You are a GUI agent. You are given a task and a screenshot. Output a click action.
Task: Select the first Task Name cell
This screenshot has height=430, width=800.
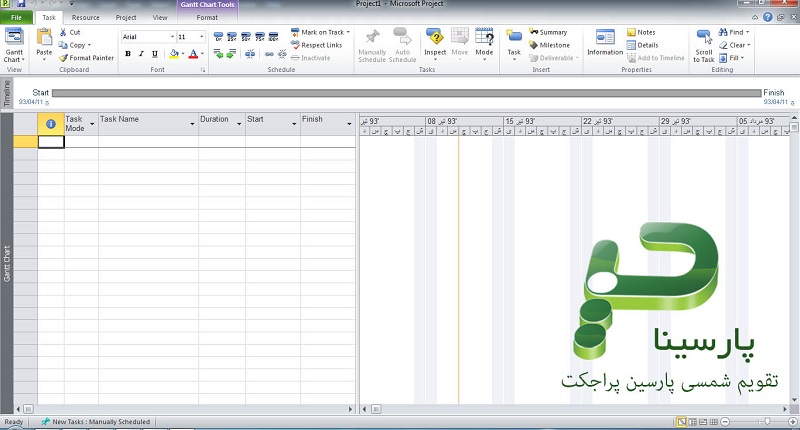click(148, 142)
